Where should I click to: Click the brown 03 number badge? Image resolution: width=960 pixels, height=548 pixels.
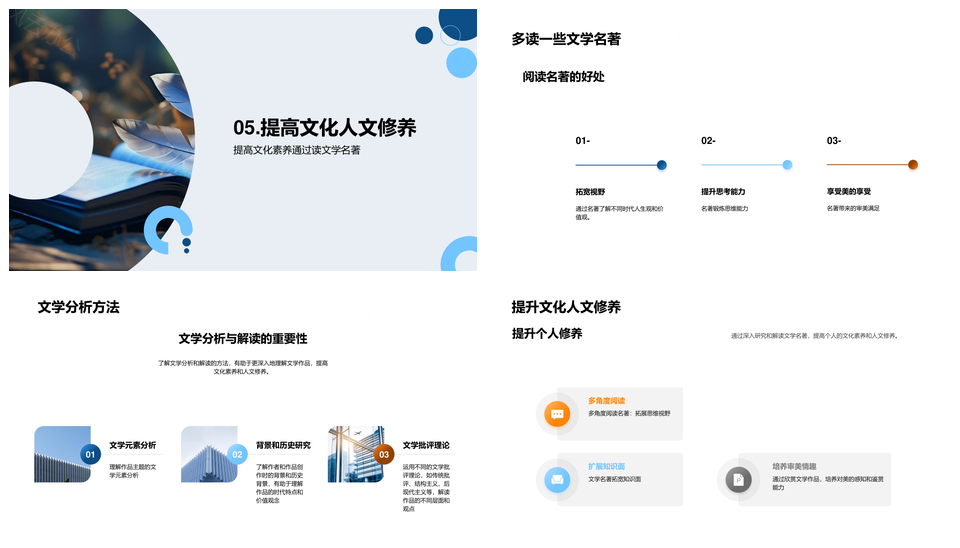pyautogui.click(x=383, y=455)
